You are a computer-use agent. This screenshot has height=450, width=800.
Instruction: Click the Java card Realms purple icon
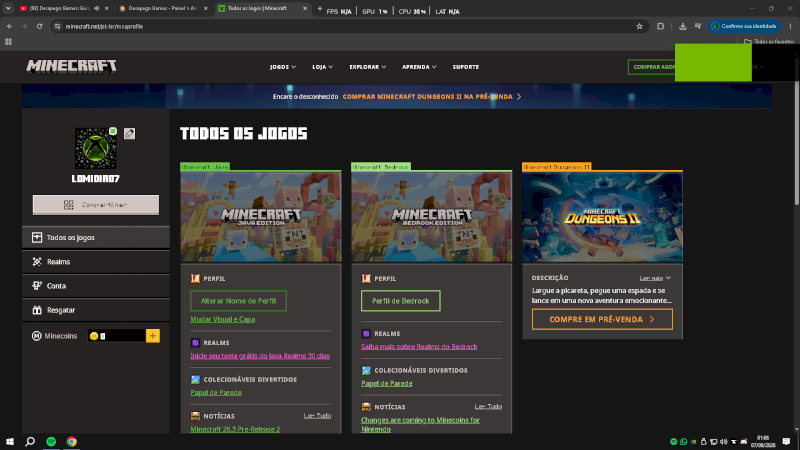[195, 343]
